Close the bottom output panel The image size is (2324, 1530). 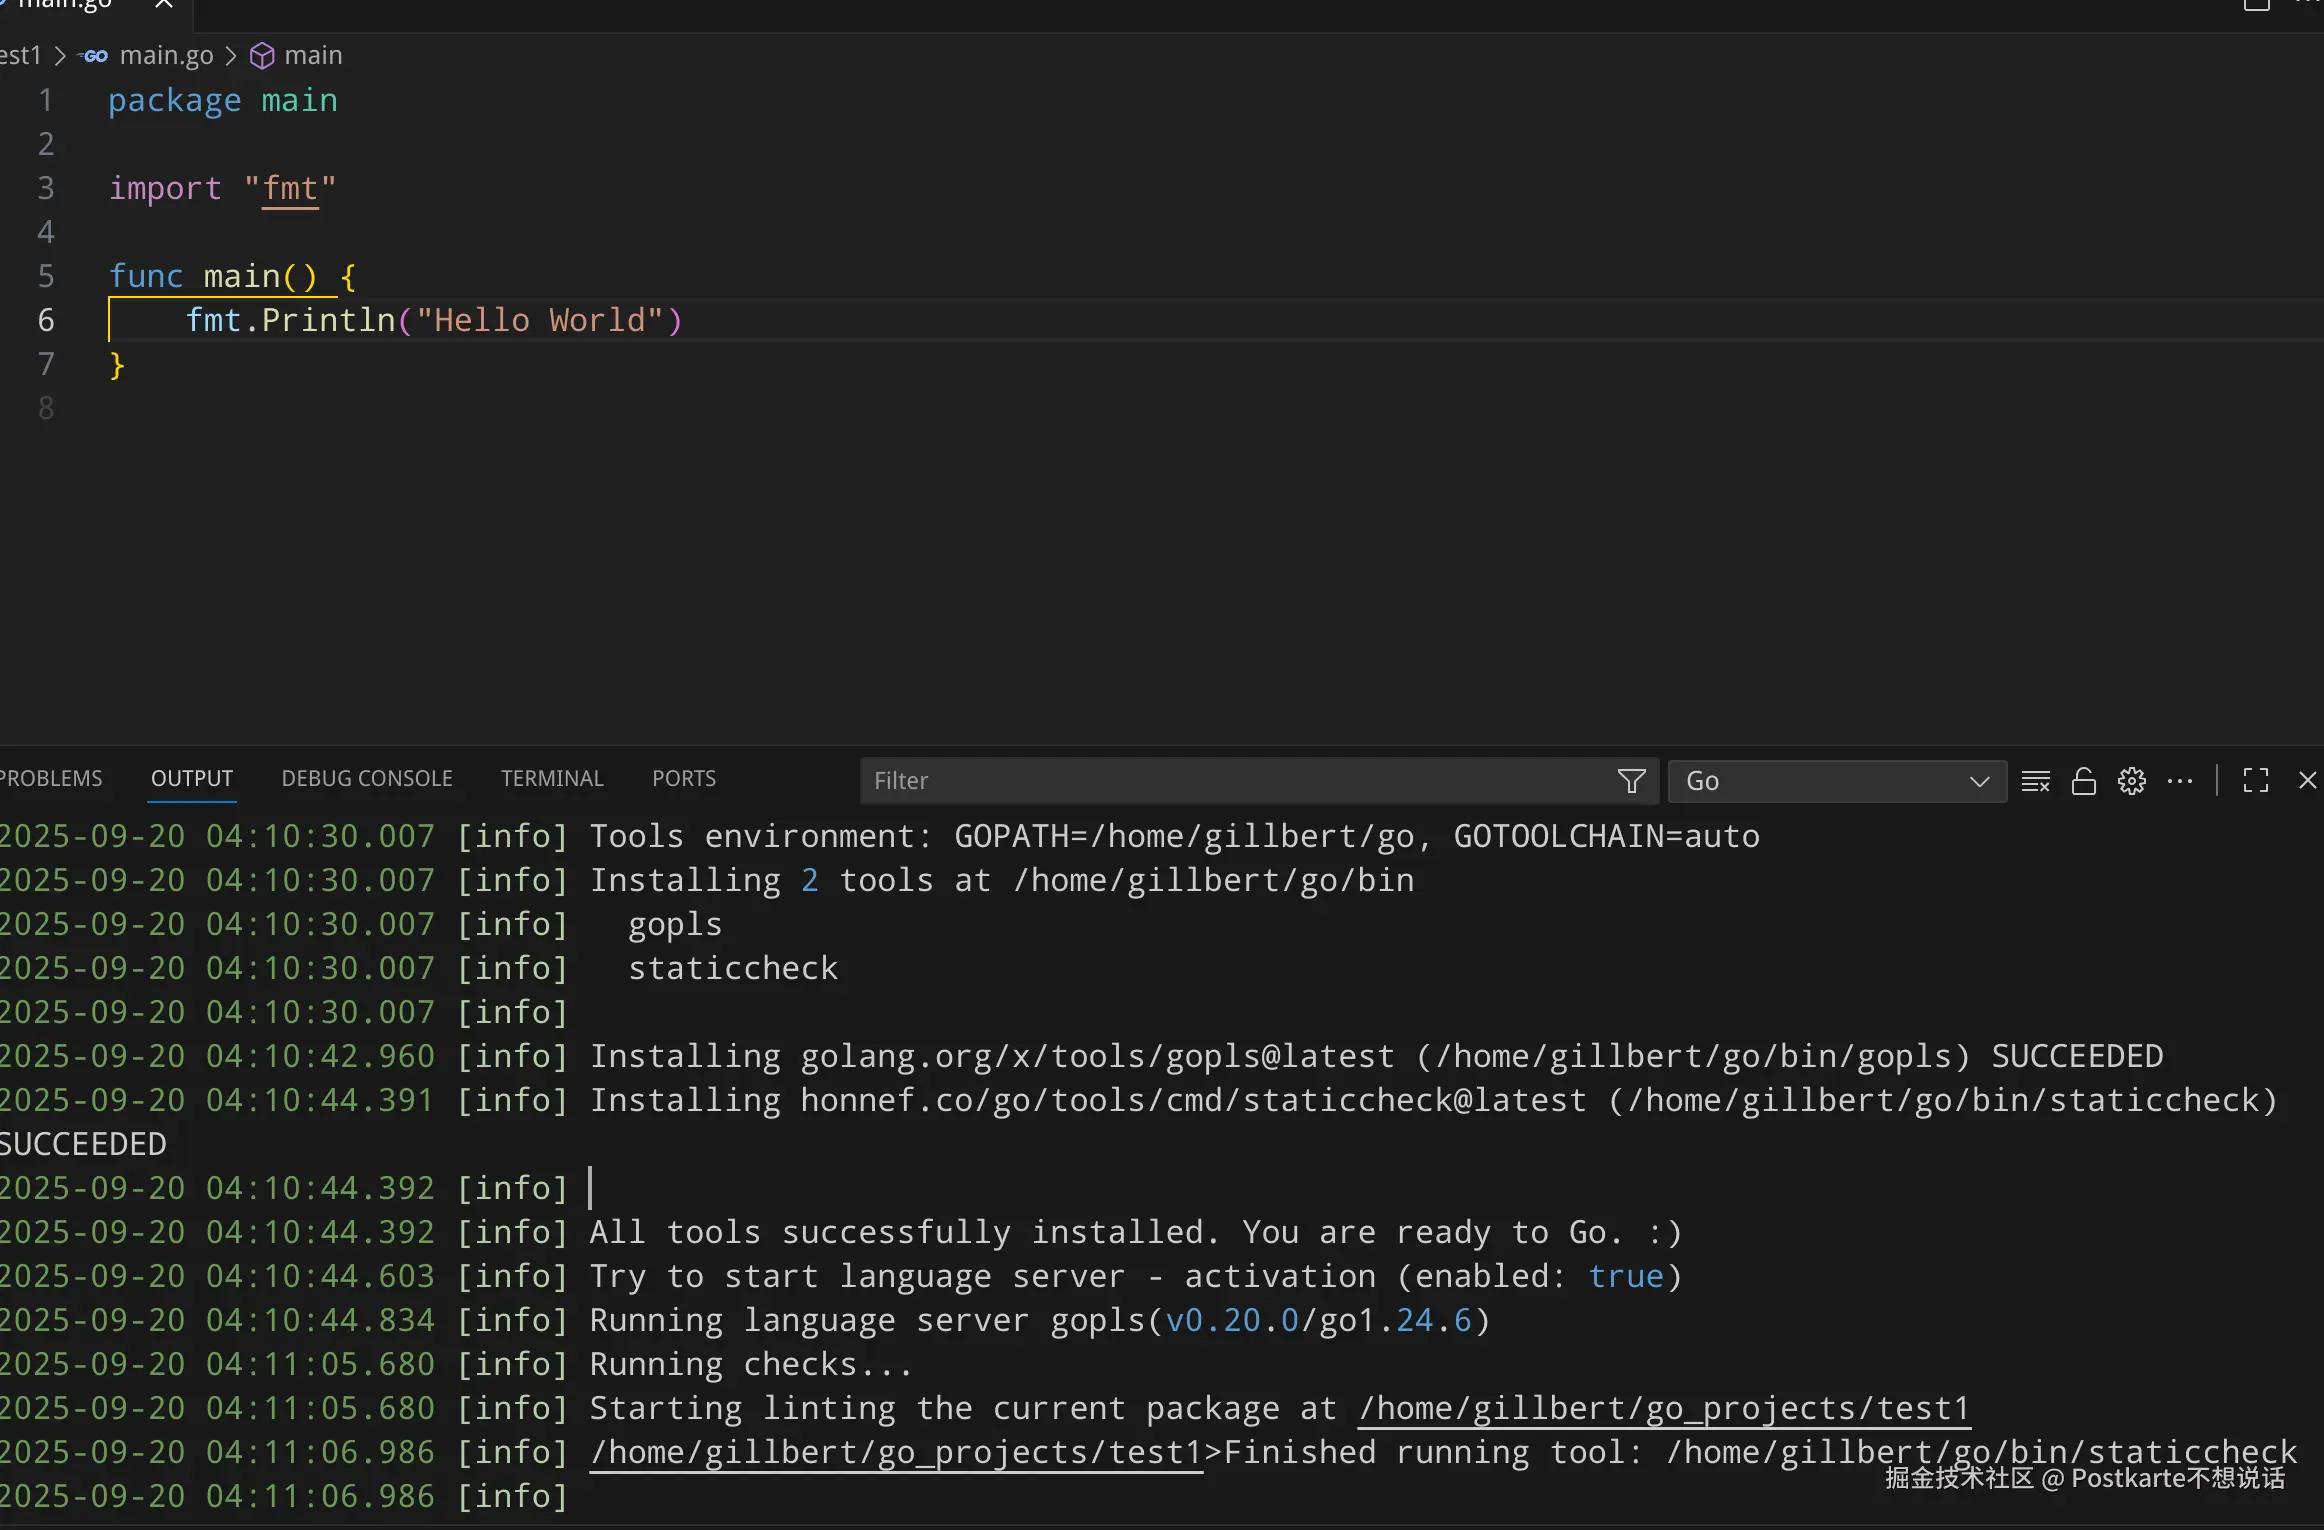click(2307, 781)
